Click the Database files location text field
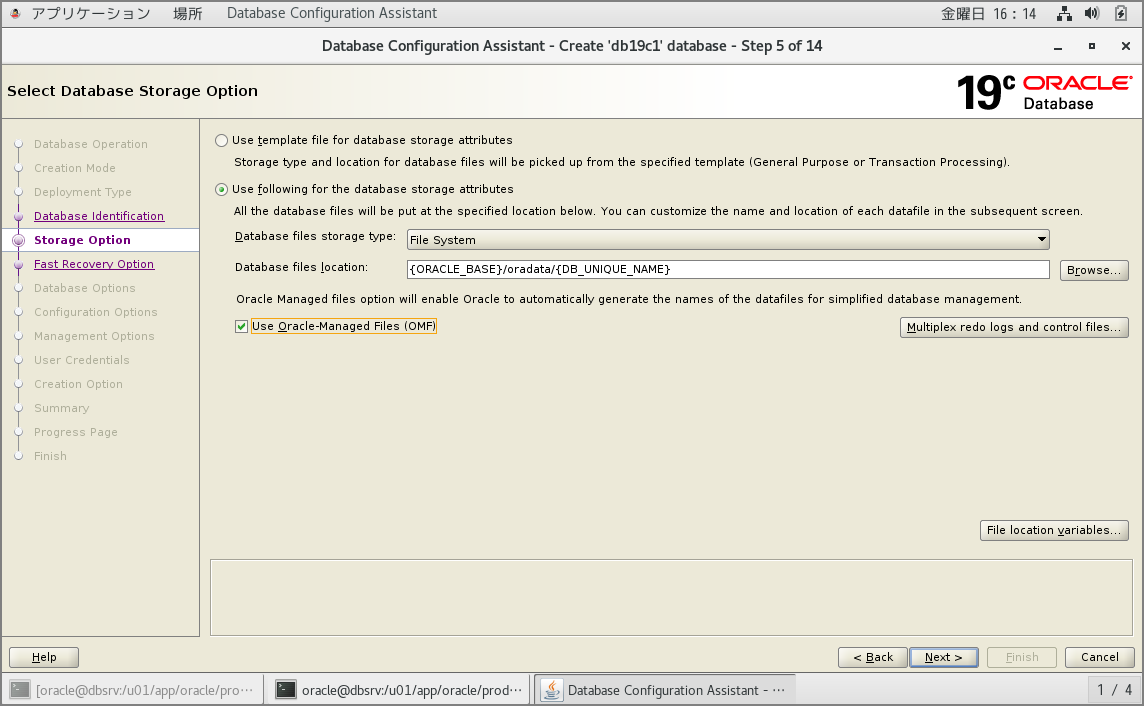Image resolution: width=1144 pixels, height=706 pixels. pos(727,270)
